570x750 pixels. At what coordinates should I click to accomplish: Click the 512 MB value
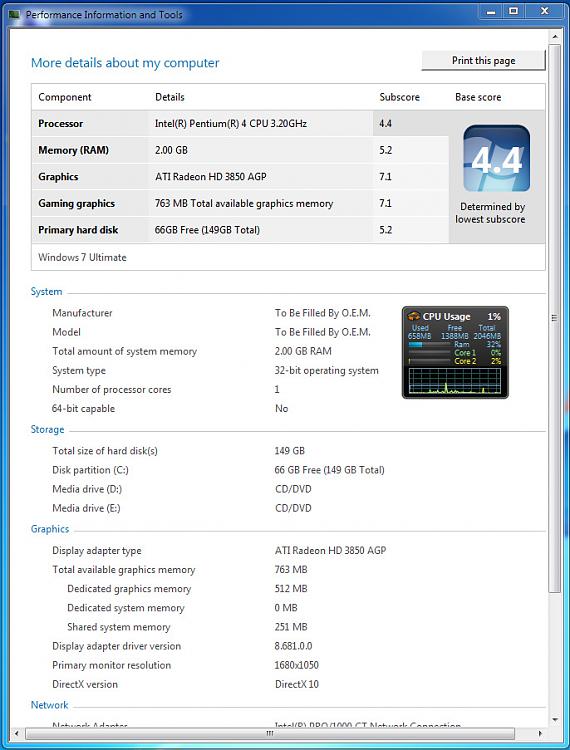[291, 589]
